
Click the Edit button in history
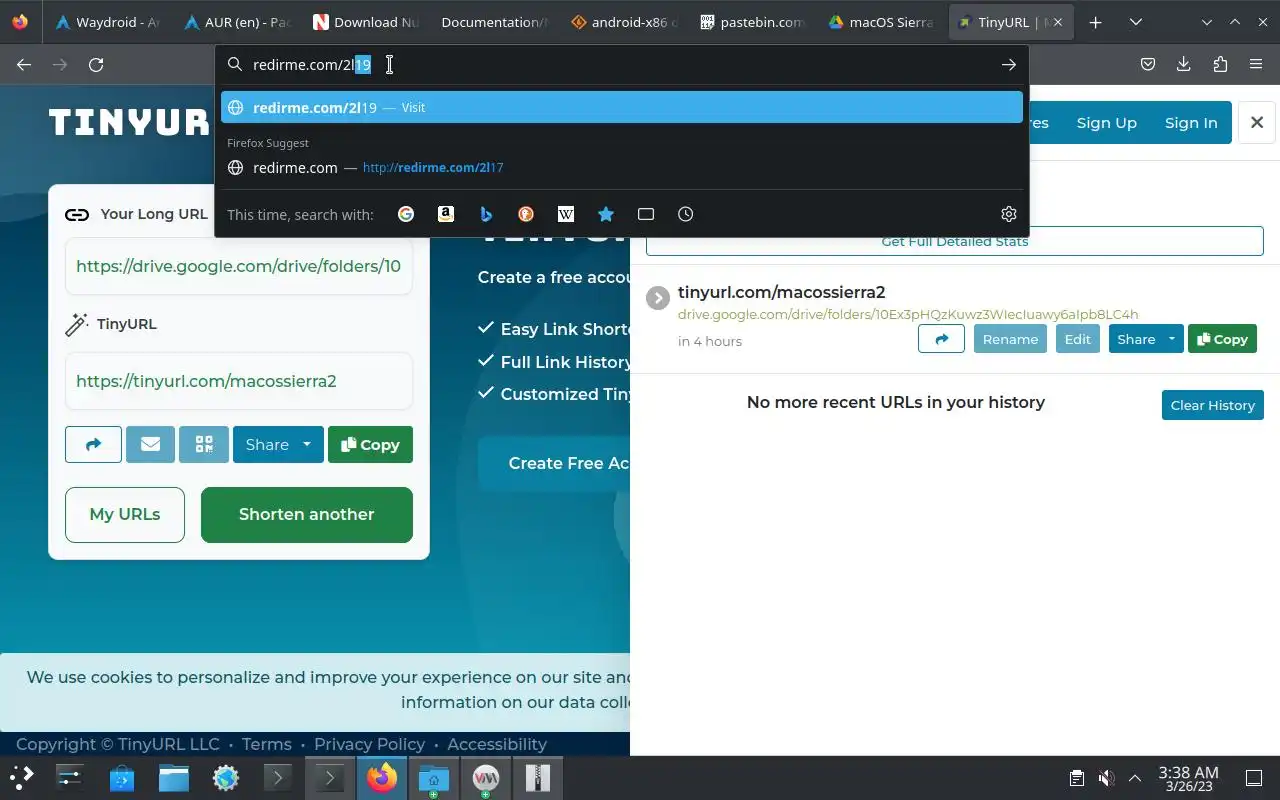pyautogui.click(x=1077, y=339)
